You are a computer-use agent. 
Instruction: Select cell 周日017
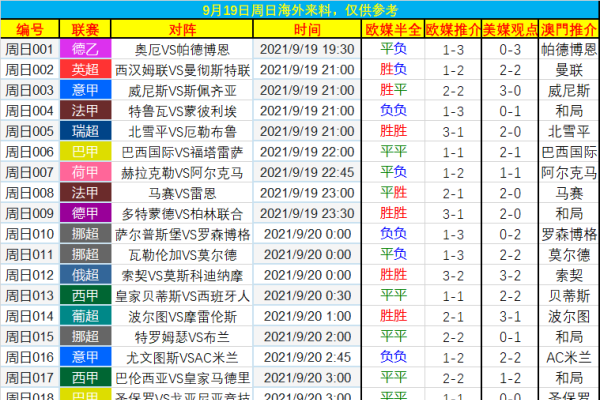pyautogui.click(x=30, y=378)
